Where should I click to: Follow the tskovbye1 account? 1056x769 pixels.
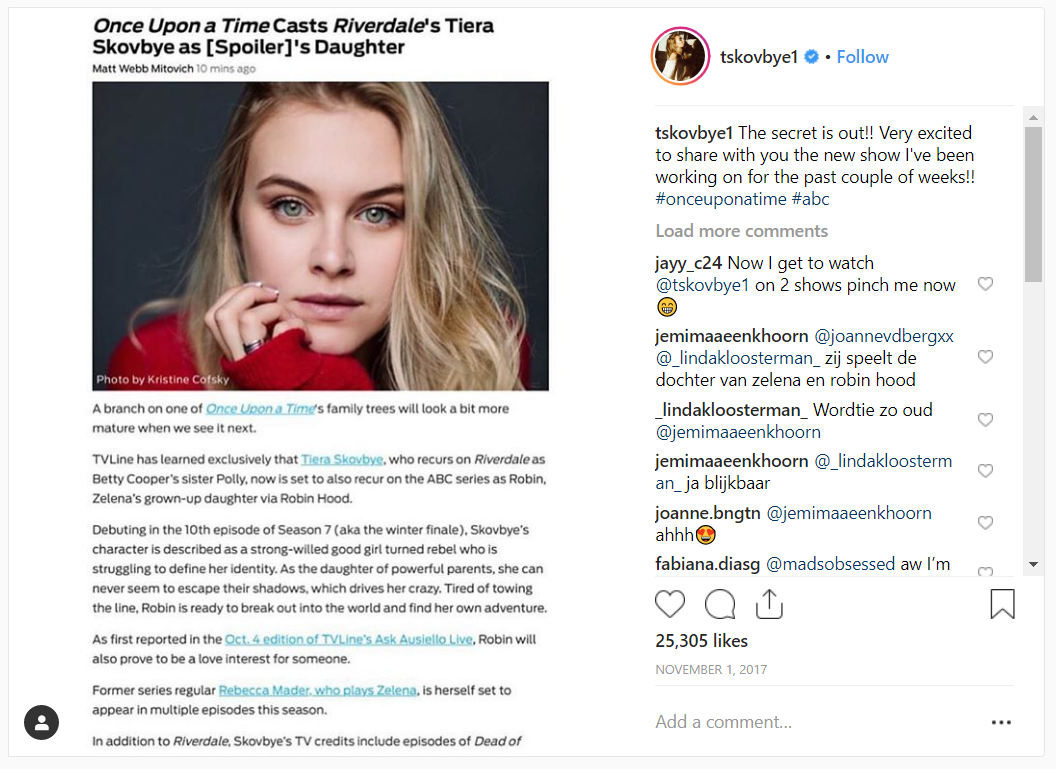[862, 57]
